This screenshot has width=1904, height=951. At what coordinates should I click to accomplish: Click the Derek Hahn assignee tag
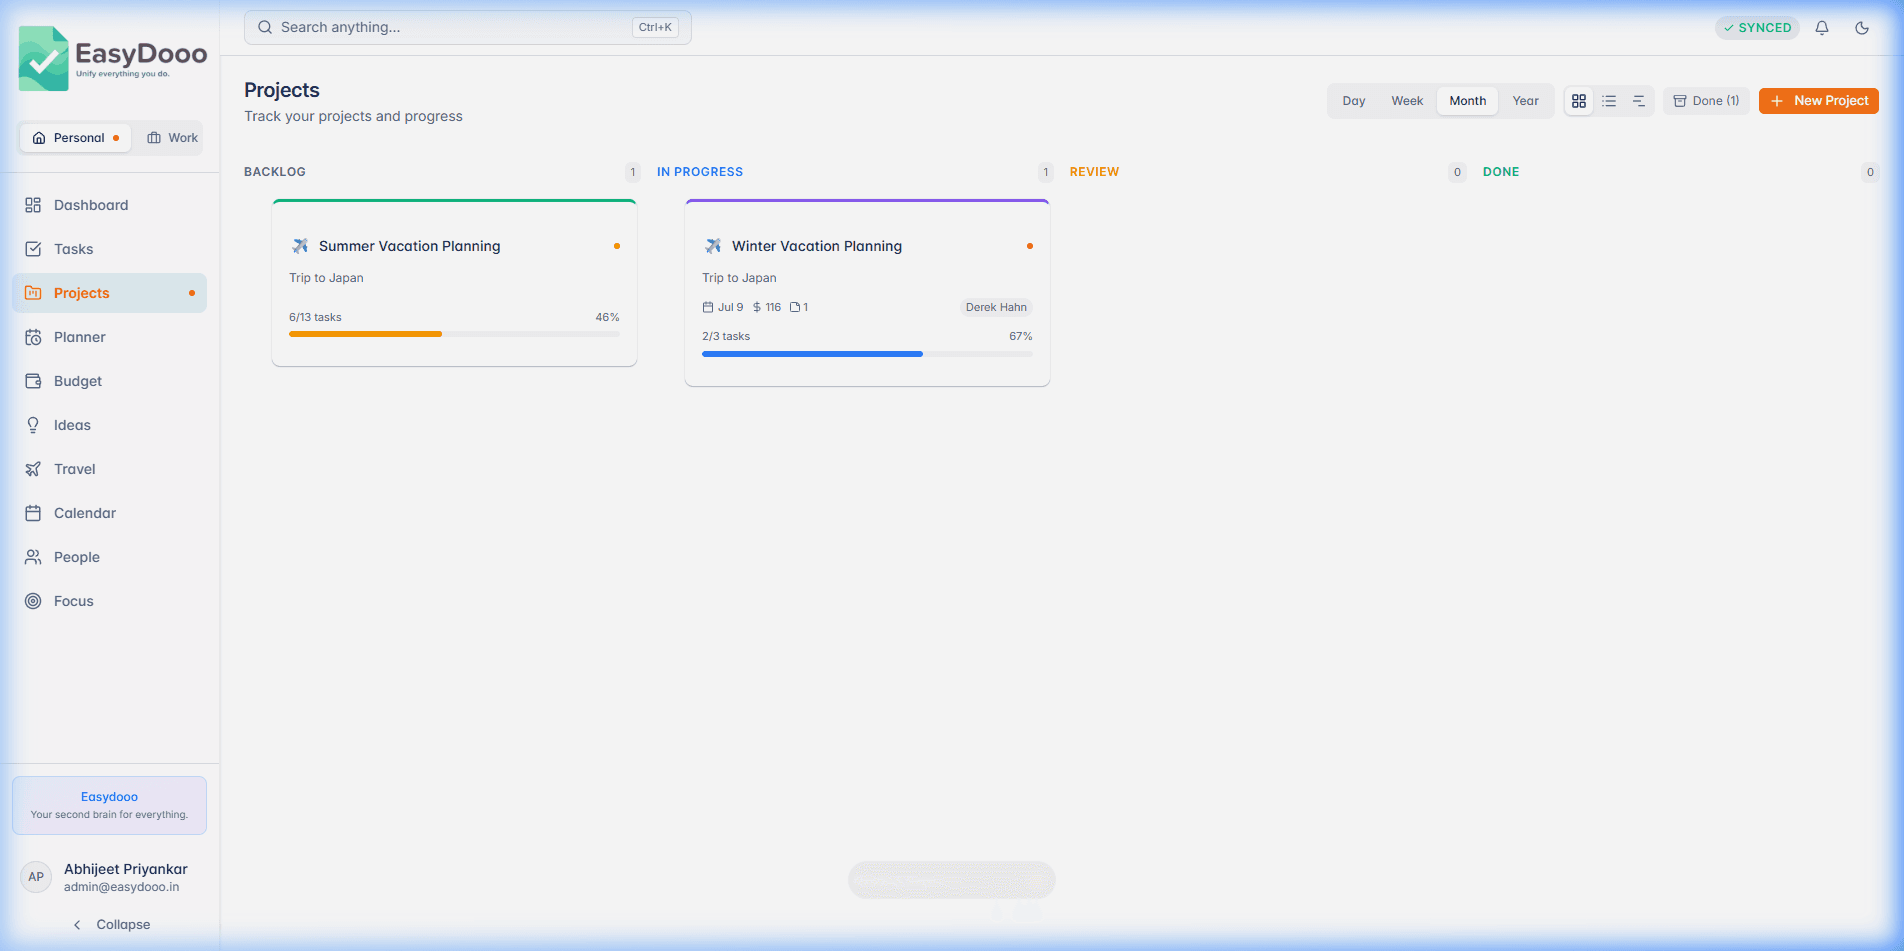pos(996,308)
